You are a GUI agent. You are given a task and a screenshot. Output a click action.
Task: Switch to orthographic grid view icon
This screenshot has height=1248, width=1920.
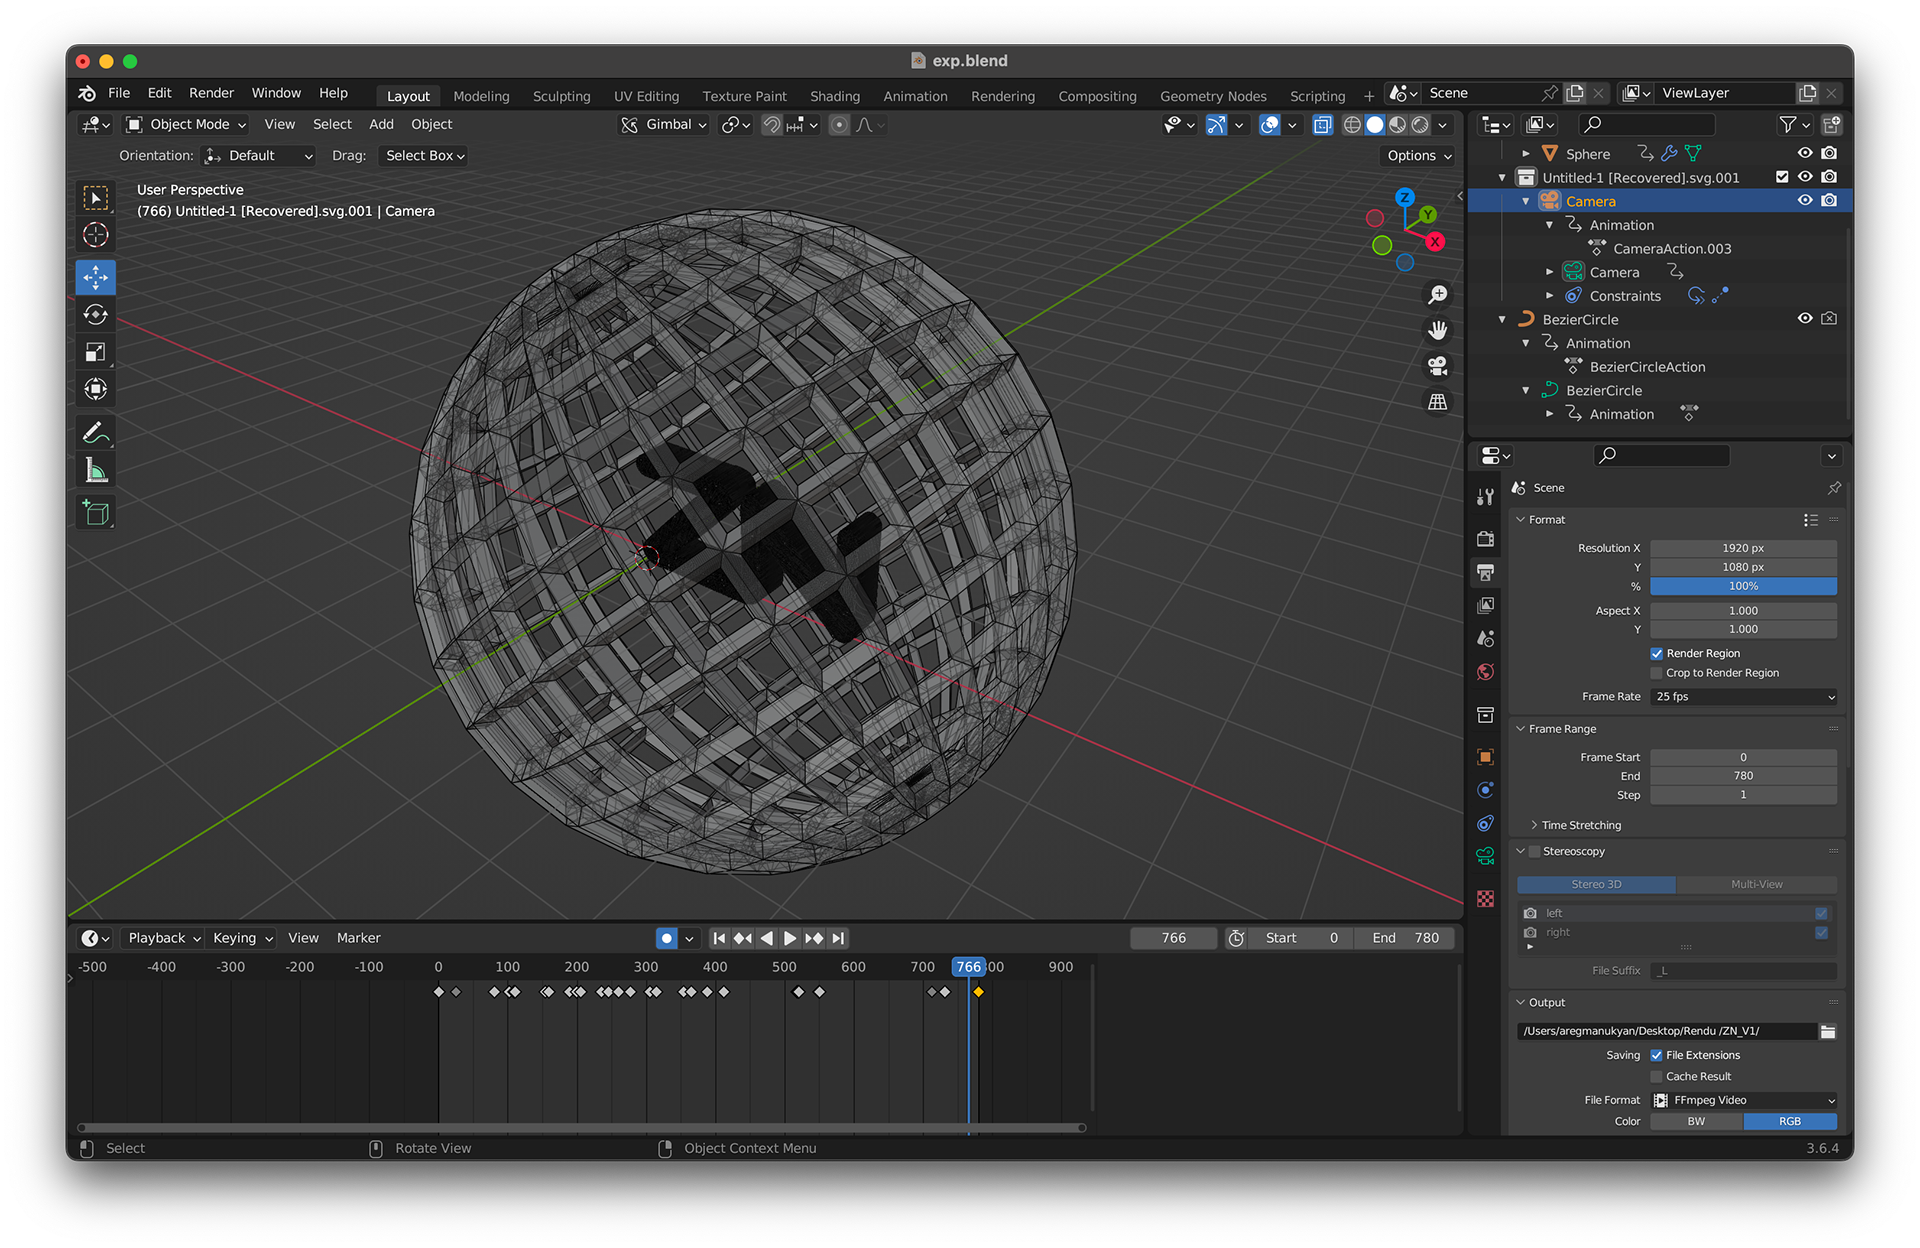(1437, 402)
